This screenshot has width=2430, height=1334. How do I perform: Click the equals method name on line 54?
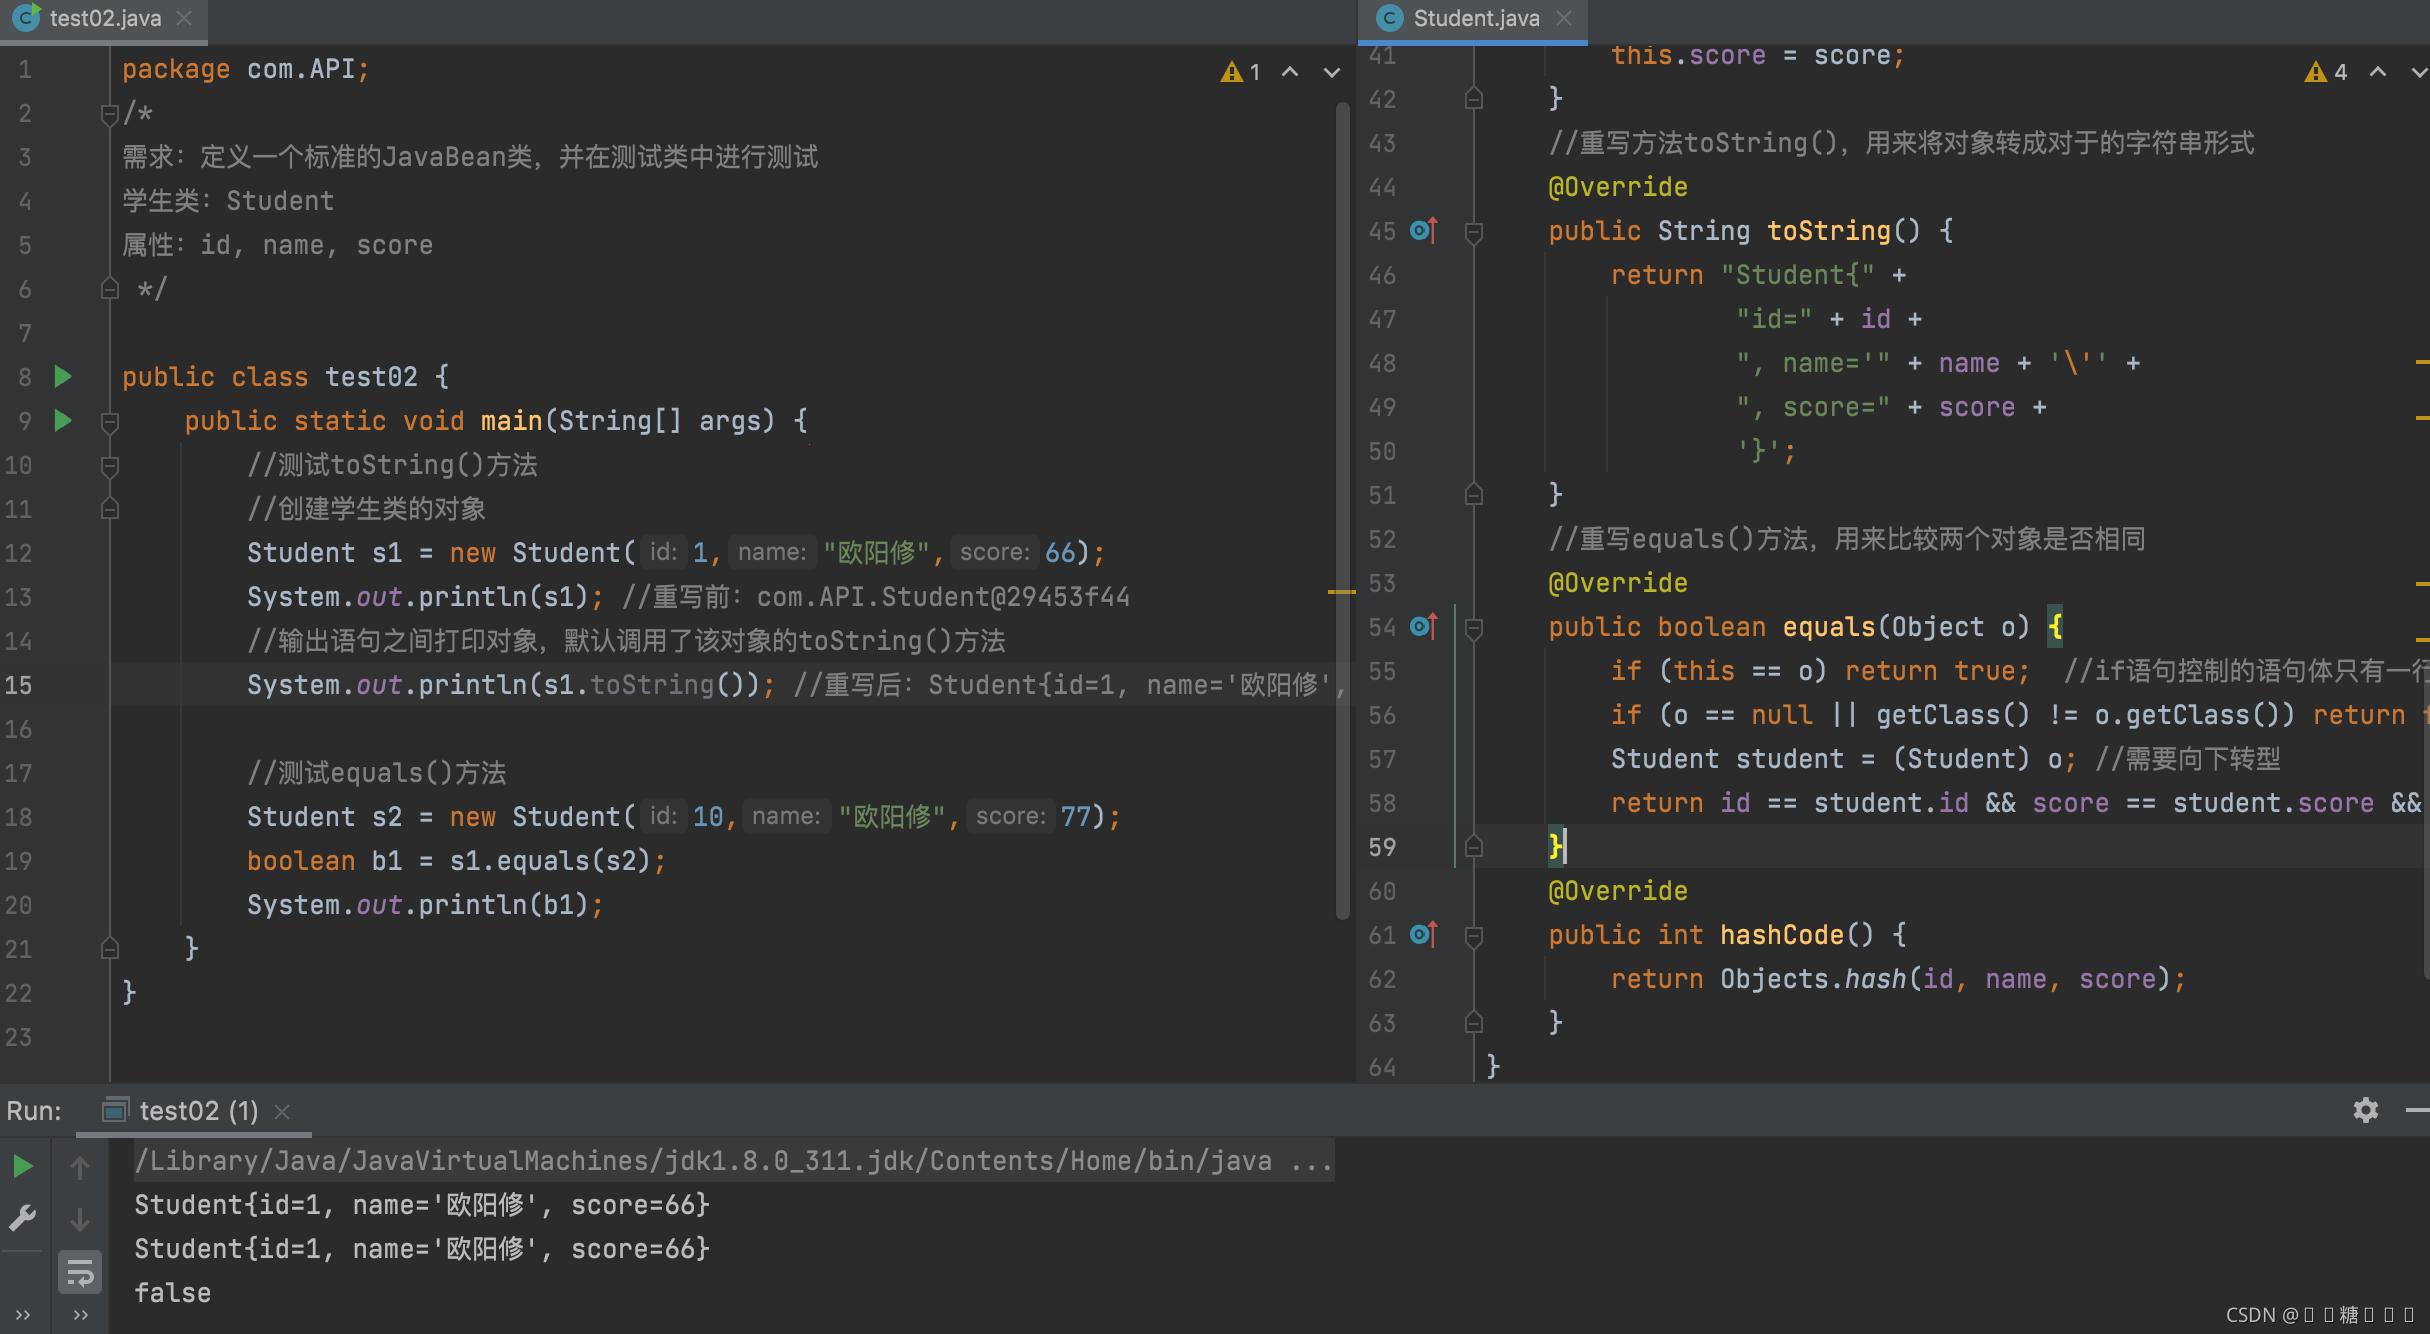click(x=1828, y=627)
